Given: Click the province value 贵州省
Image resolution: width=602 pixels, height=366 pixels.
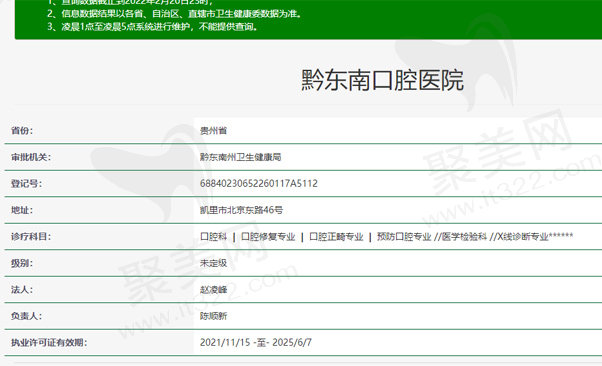Looking at the screenshot, I should [213, 131].
